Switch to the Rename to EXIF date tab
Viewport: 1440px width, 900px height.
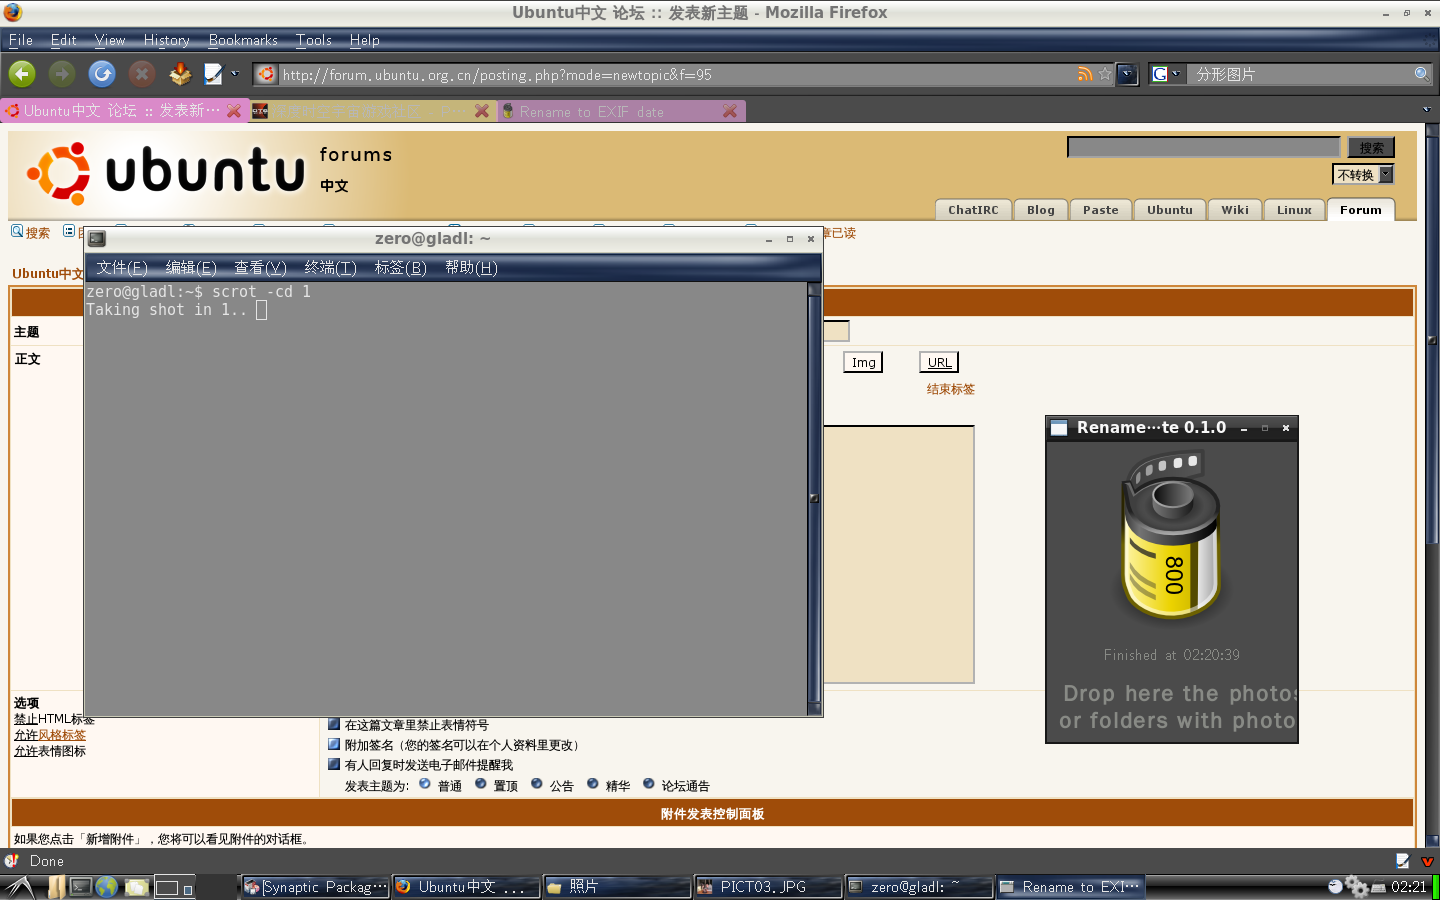coord(621,111)
